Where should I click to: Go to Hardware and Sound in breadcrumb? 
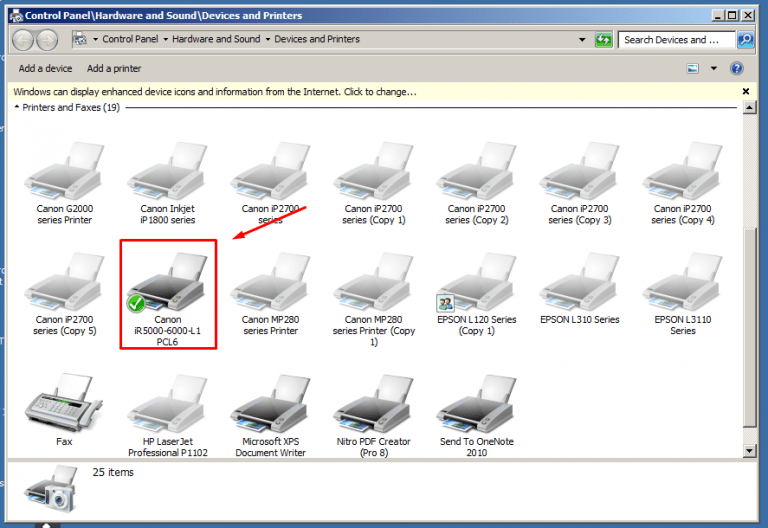[216, 39]
